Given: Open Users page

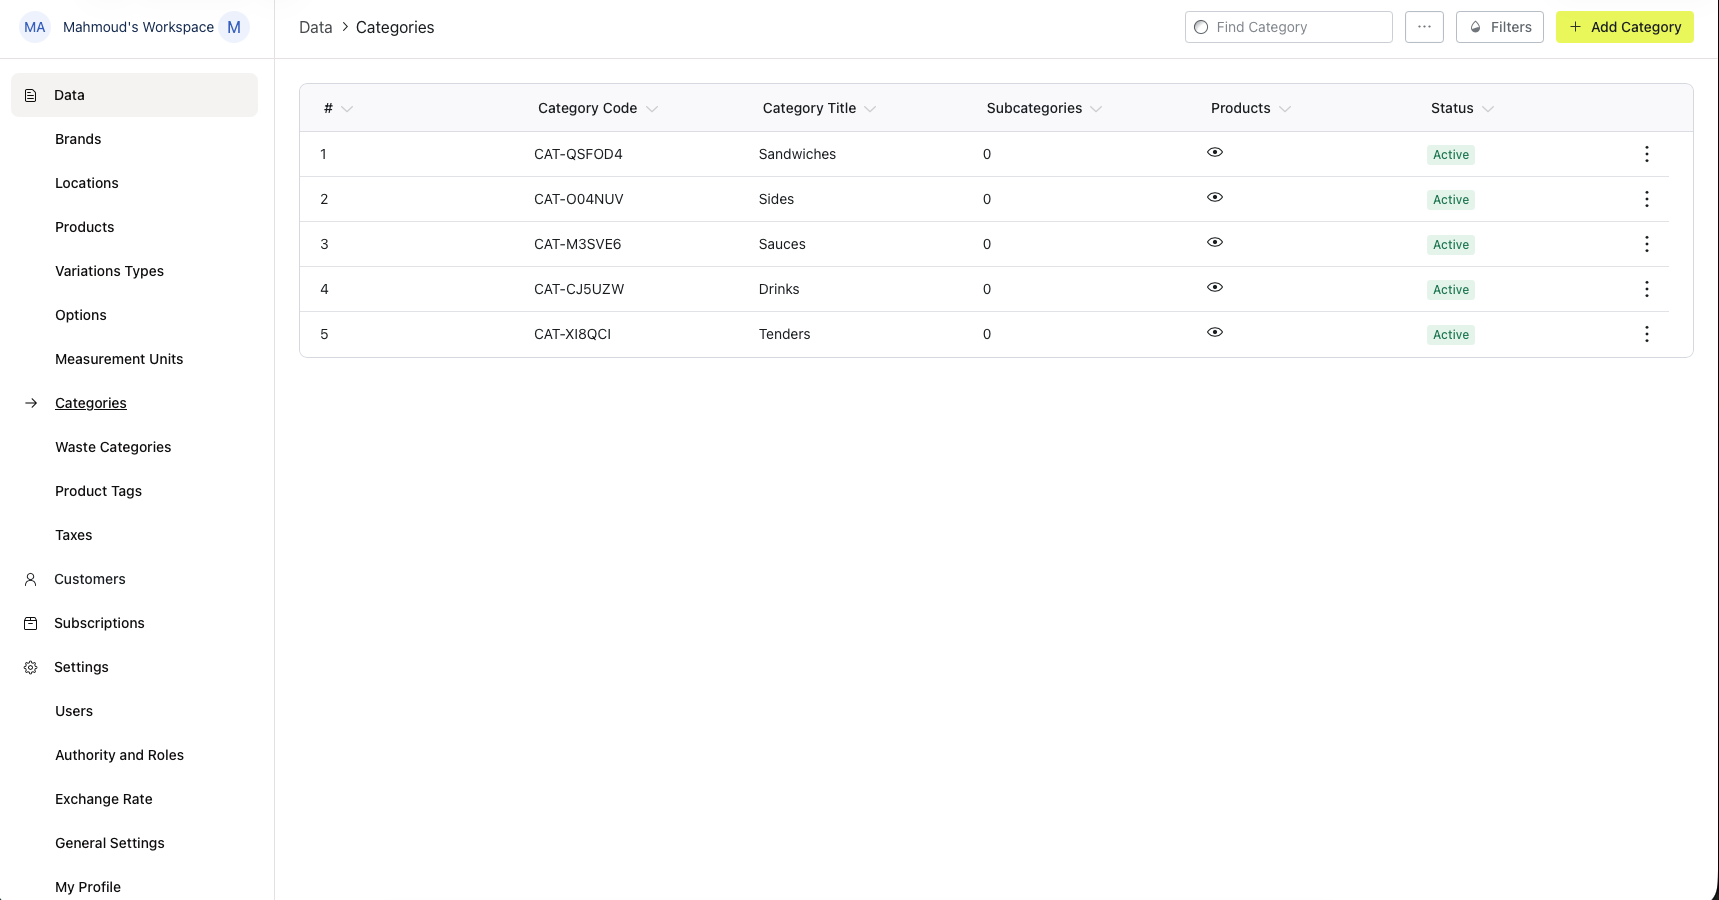Looking at the screenshot, I should 74,711.
